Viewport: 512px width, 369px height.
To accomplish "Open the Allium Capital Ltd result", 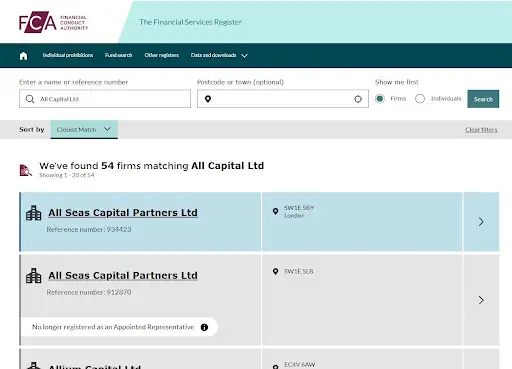I will [95, 366].
